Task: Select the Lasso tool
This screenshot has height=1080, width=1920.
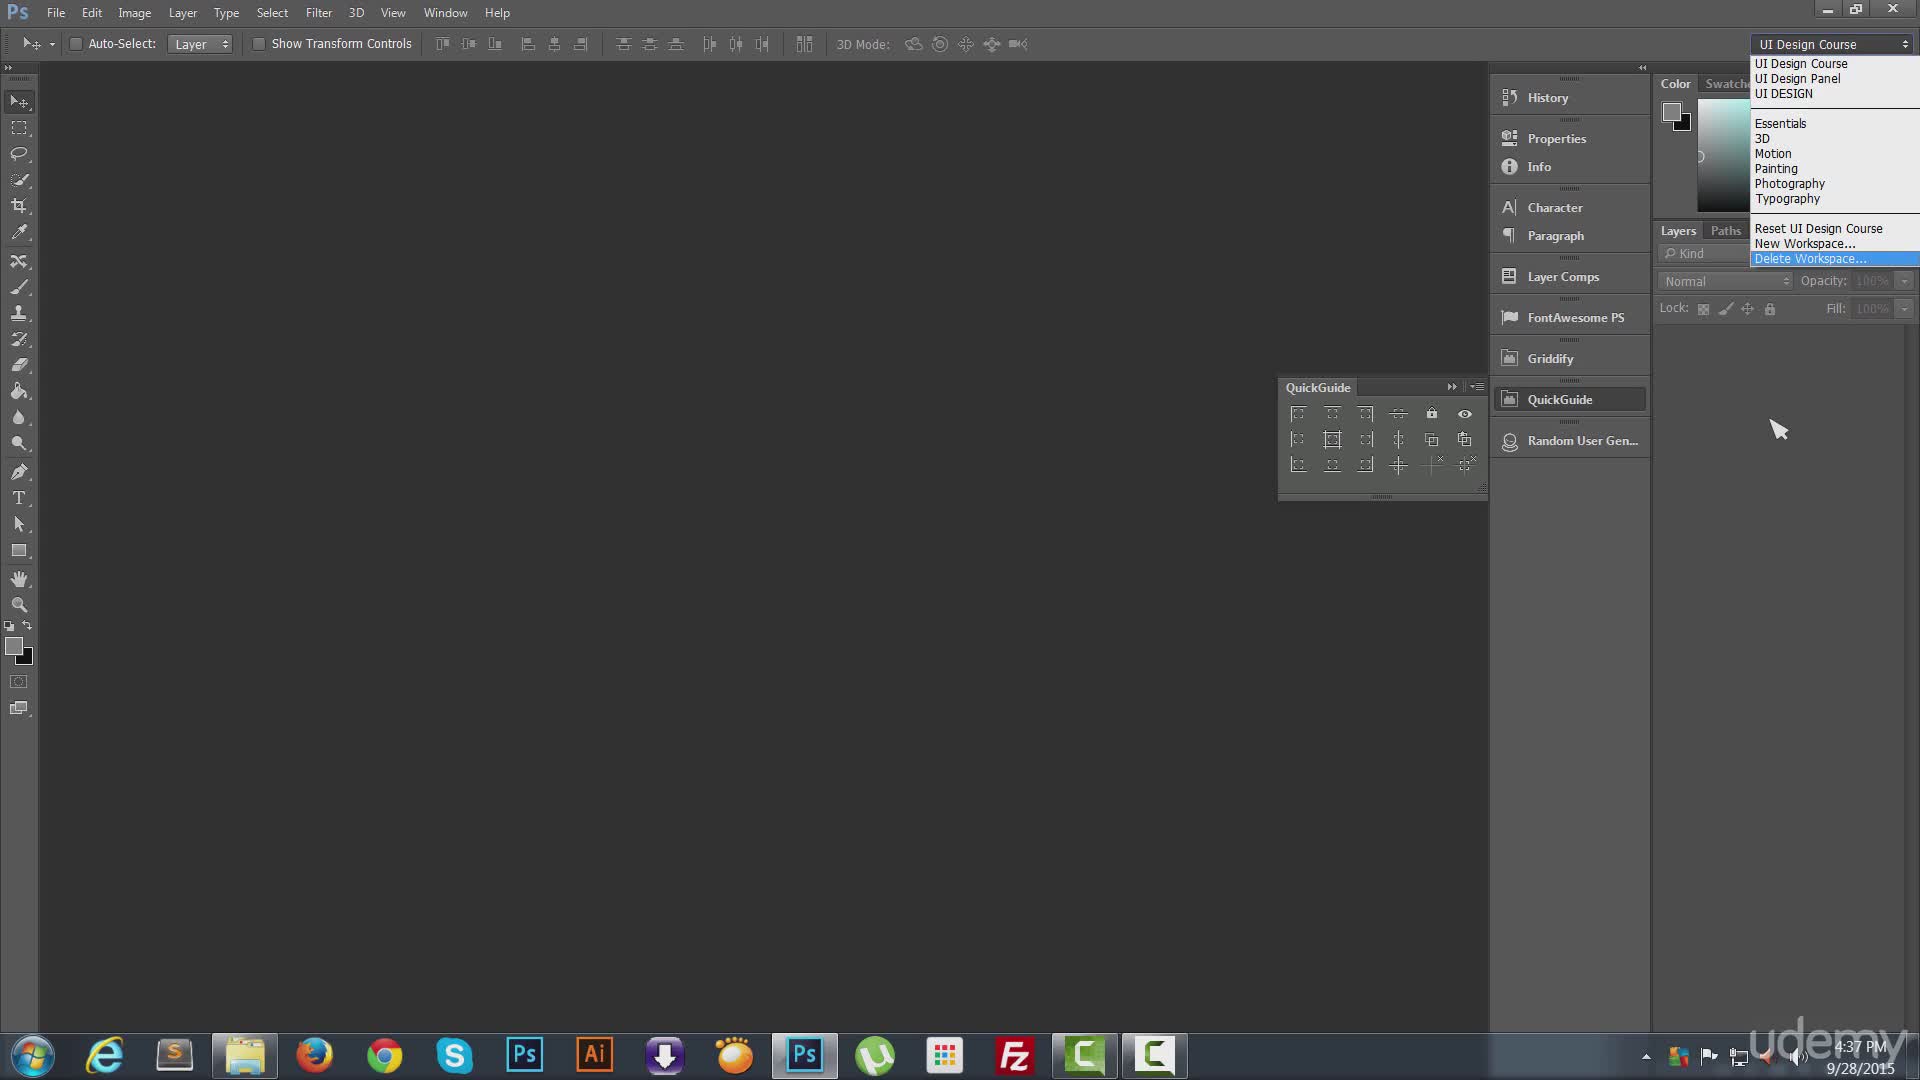Action: [19, 154]
